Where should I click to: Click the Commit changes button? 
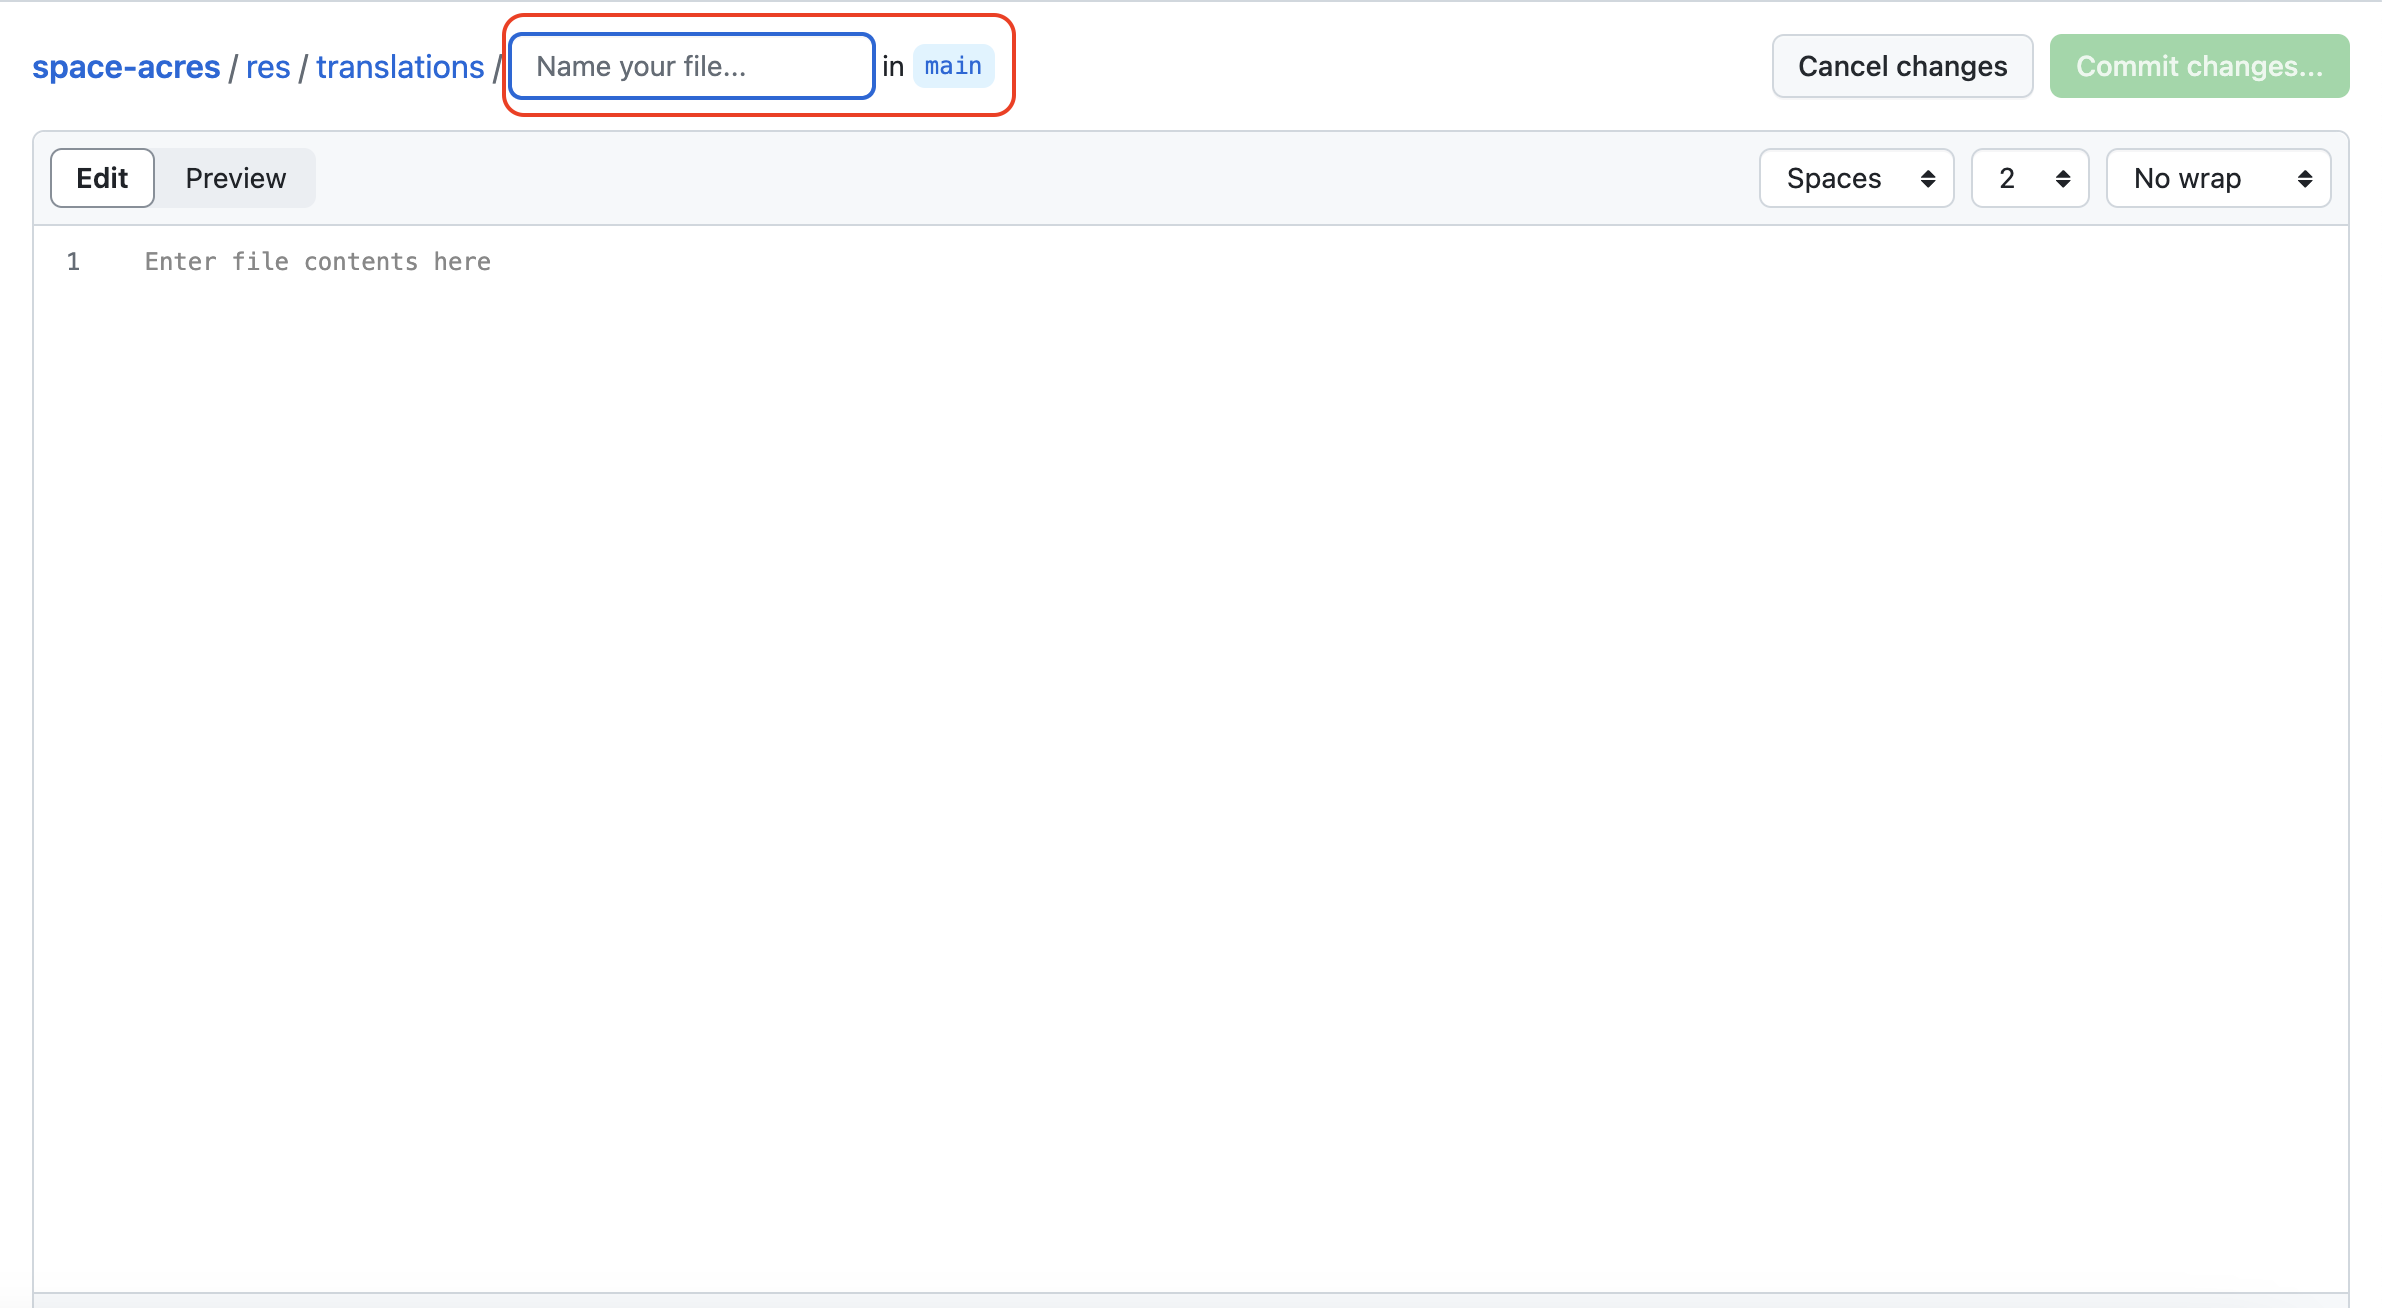(x=2198, y=66)
